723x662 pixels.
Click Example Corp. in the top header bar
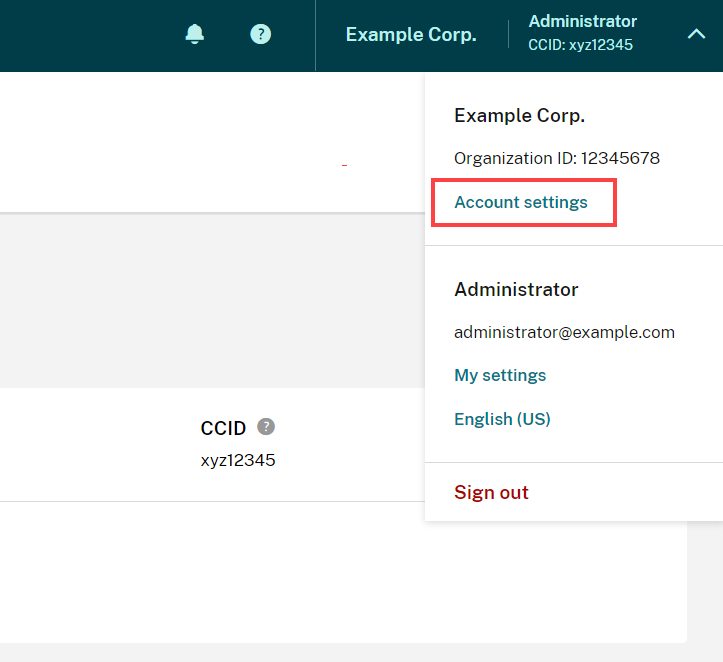pos(411,35)
